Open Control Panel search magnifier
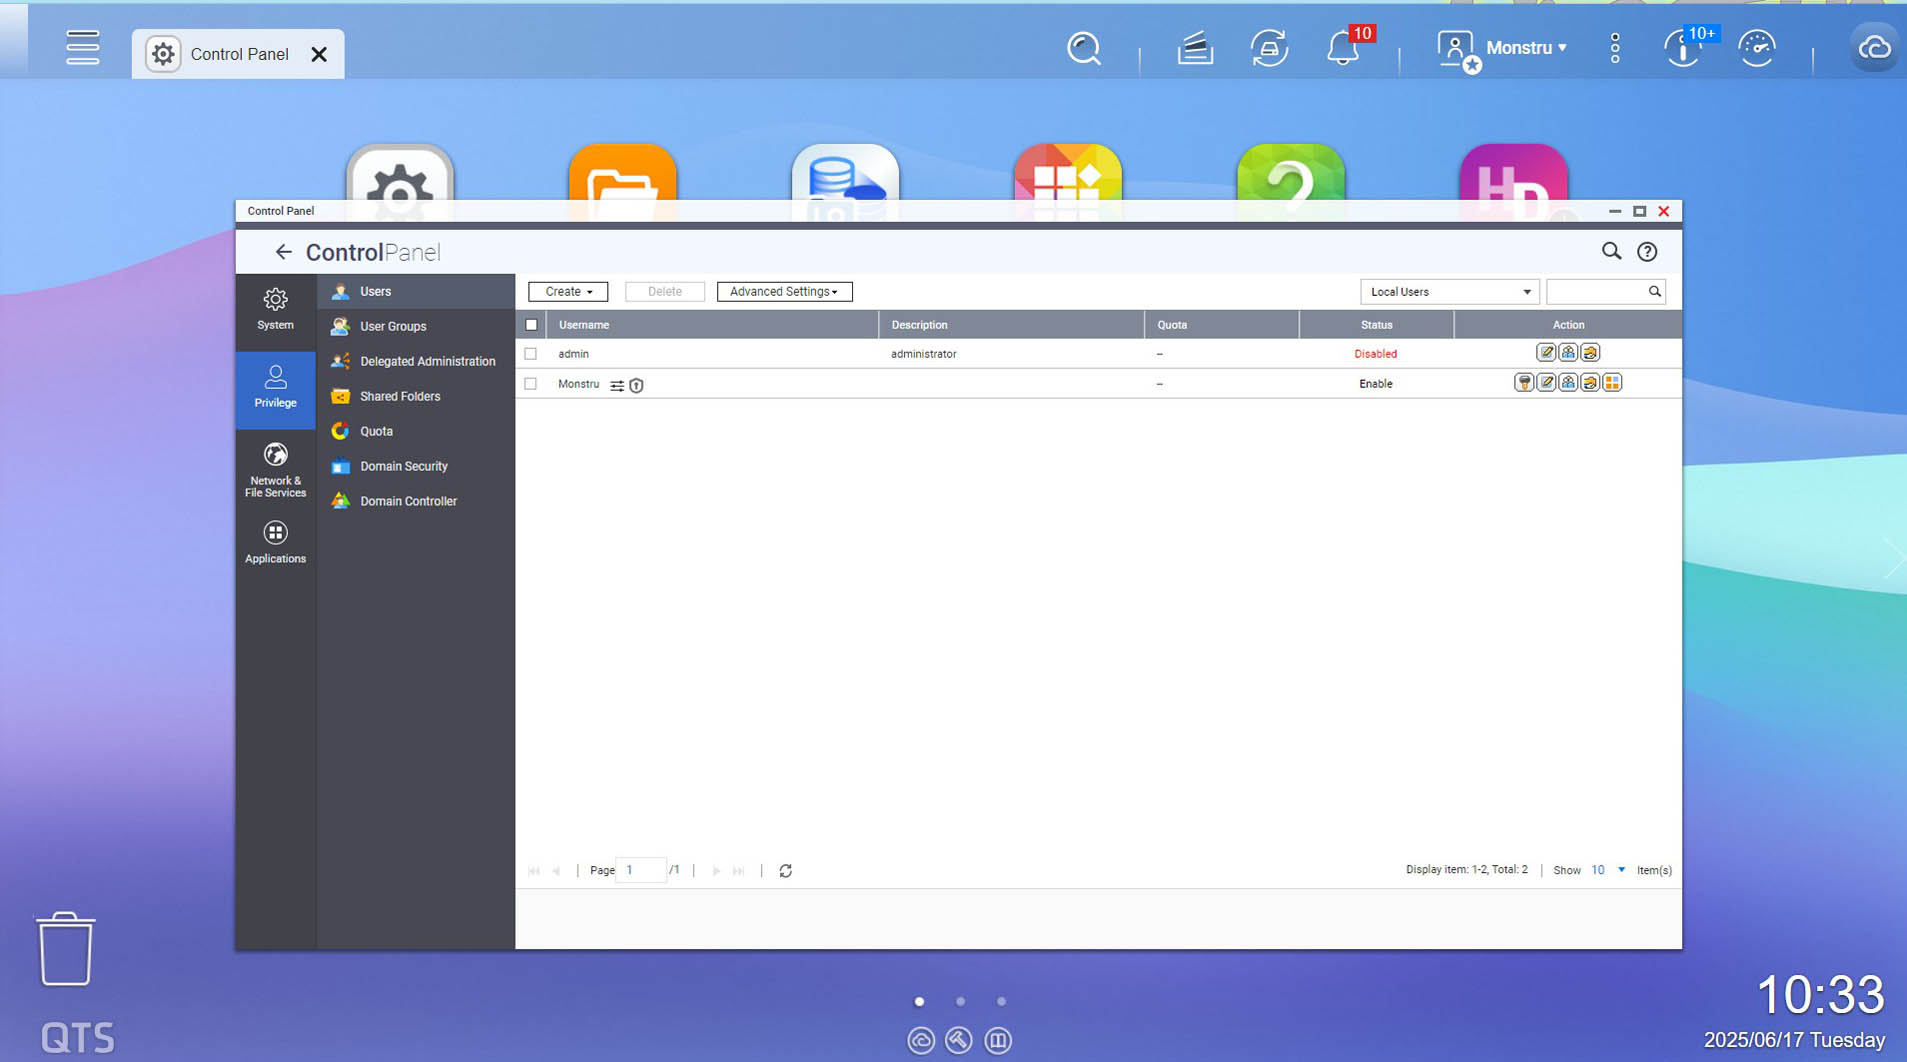This screenshot has width=1907, height=1062. click(x=1611, y=251)
